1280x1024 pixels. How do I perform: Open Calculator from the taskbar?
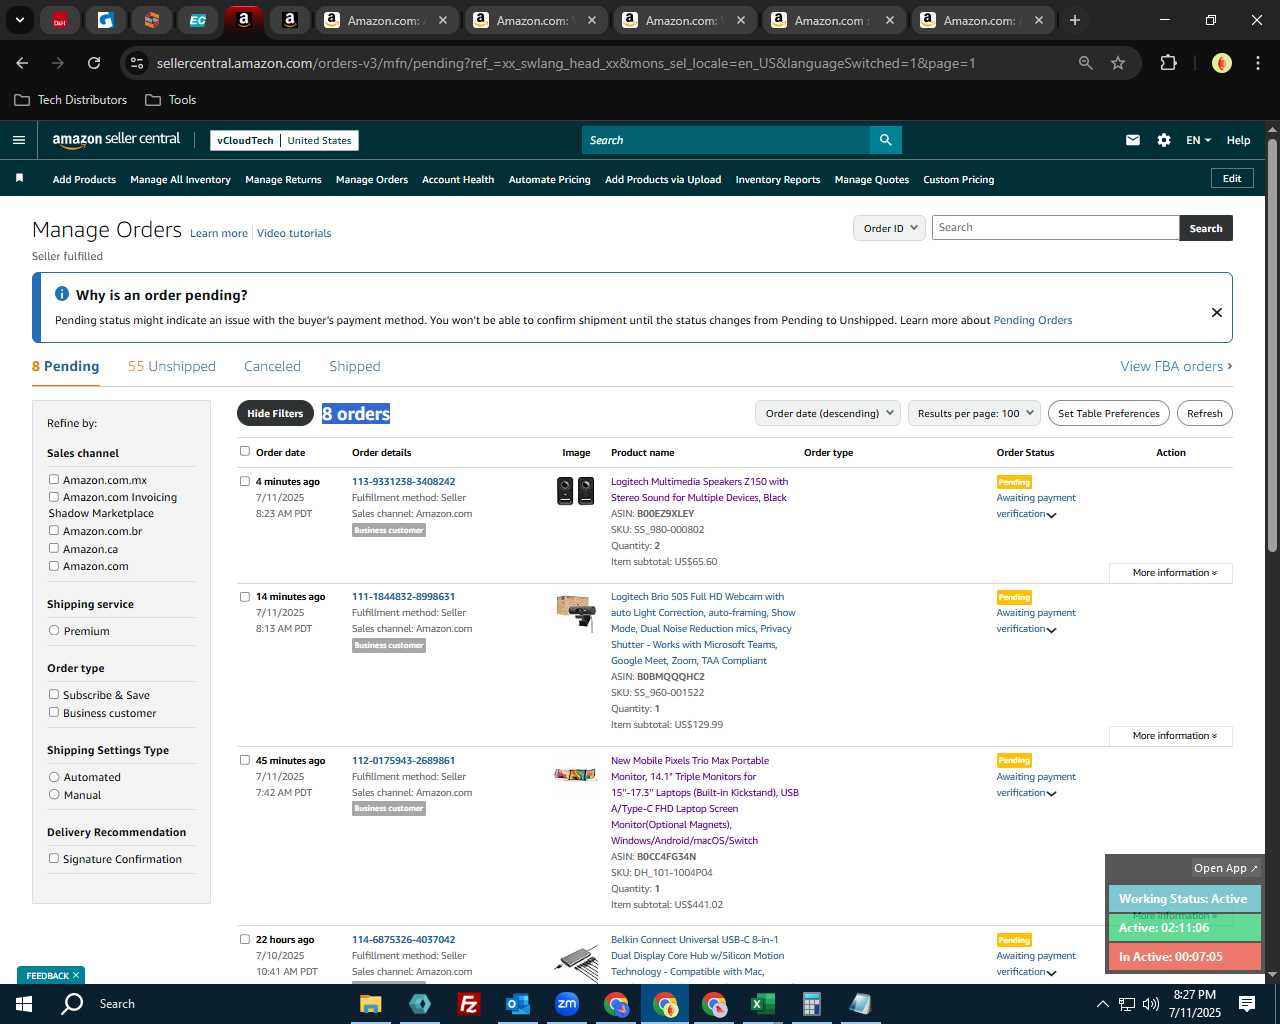(x=811, y=1004)
